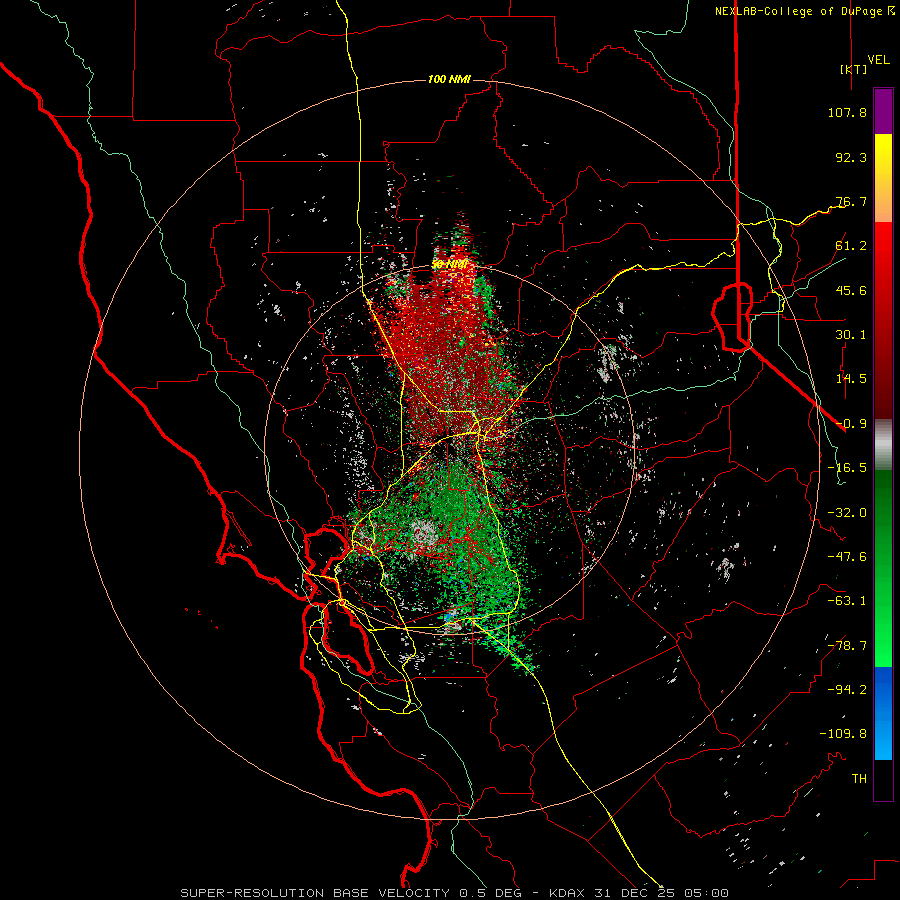Click the -94.2 velocity scale value

847,690
